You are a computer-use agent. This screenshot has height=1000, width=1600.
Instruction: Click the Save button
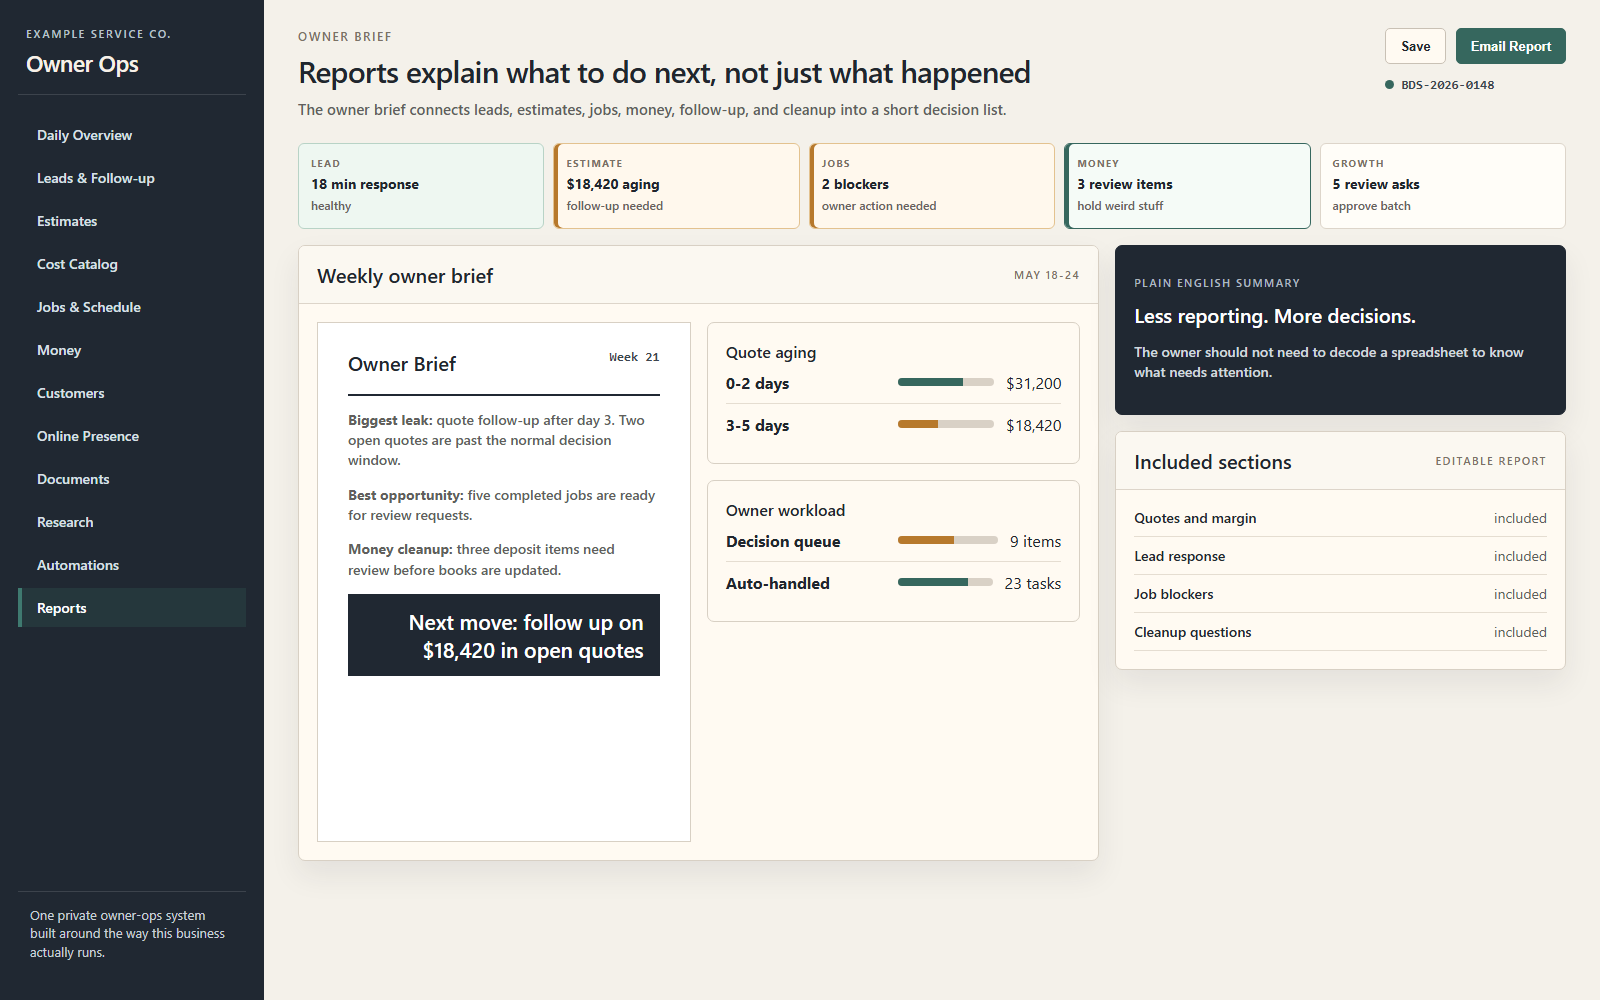[x=1415, y=46]
